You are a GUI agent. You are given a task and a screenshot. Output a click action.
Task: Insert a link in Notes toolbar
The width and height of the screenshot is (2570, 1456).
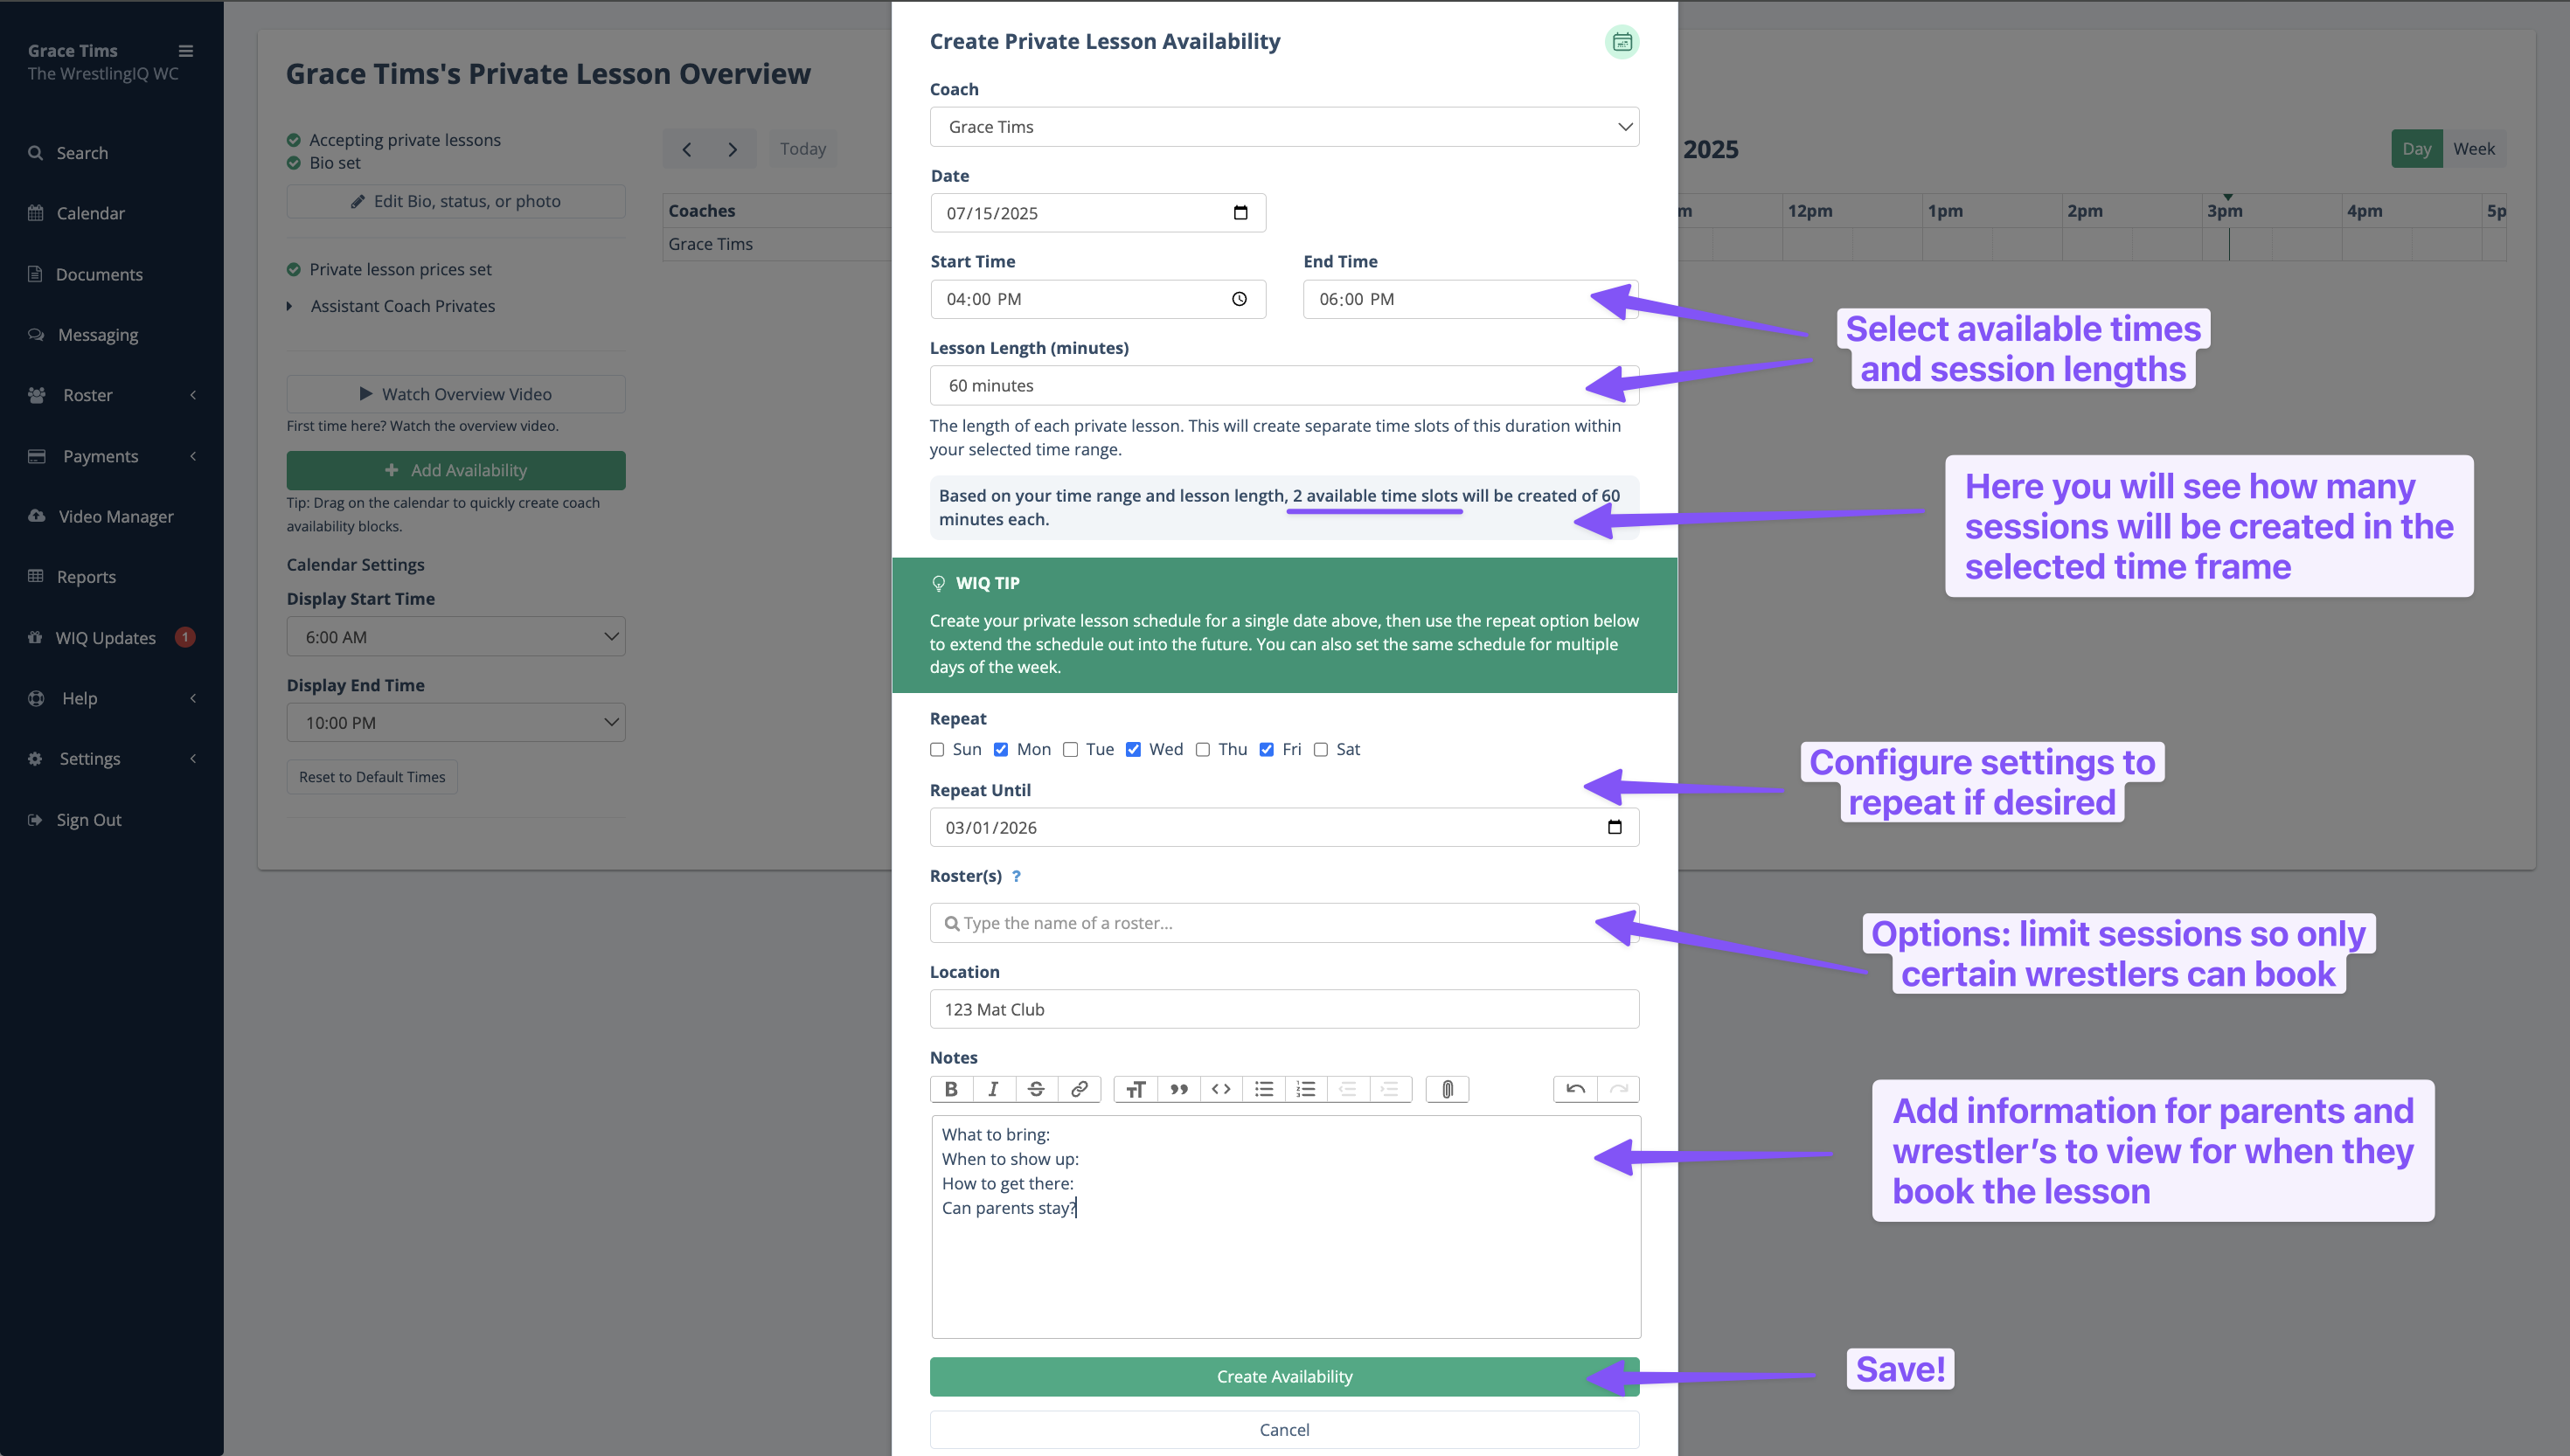(x=1079, y=1089)
